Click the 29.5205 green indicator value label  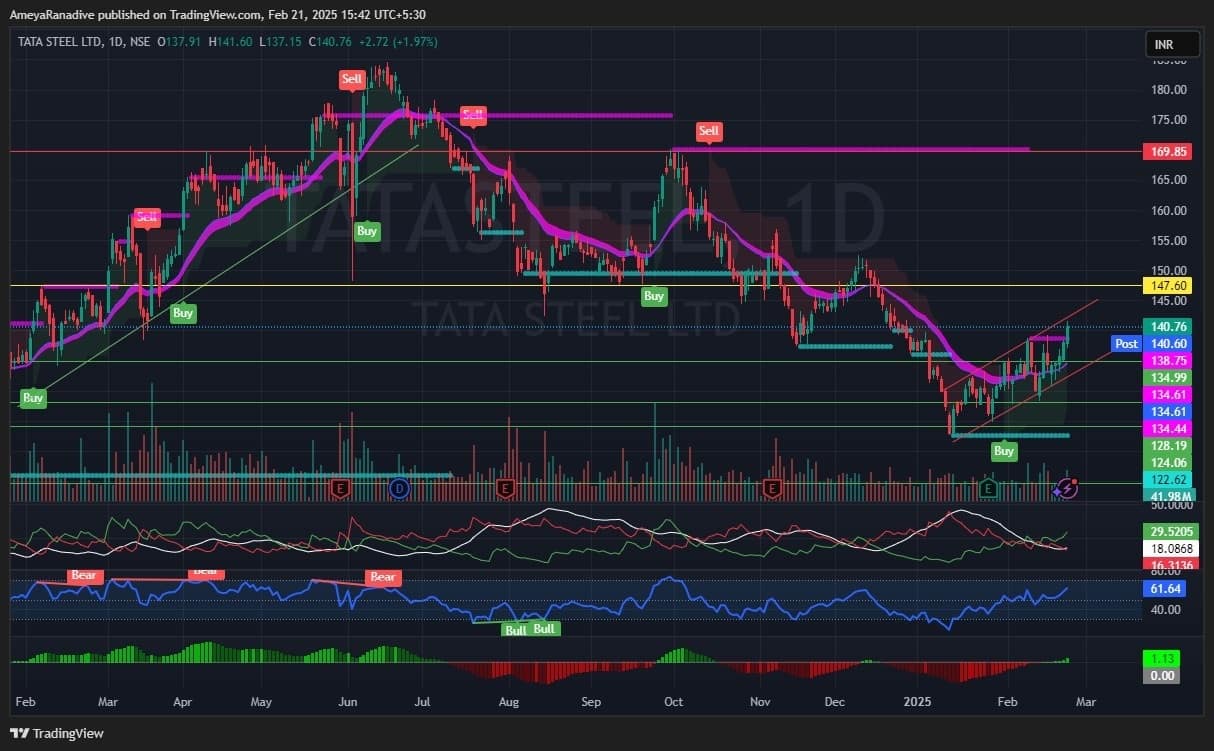click(x=1161, y=532)
